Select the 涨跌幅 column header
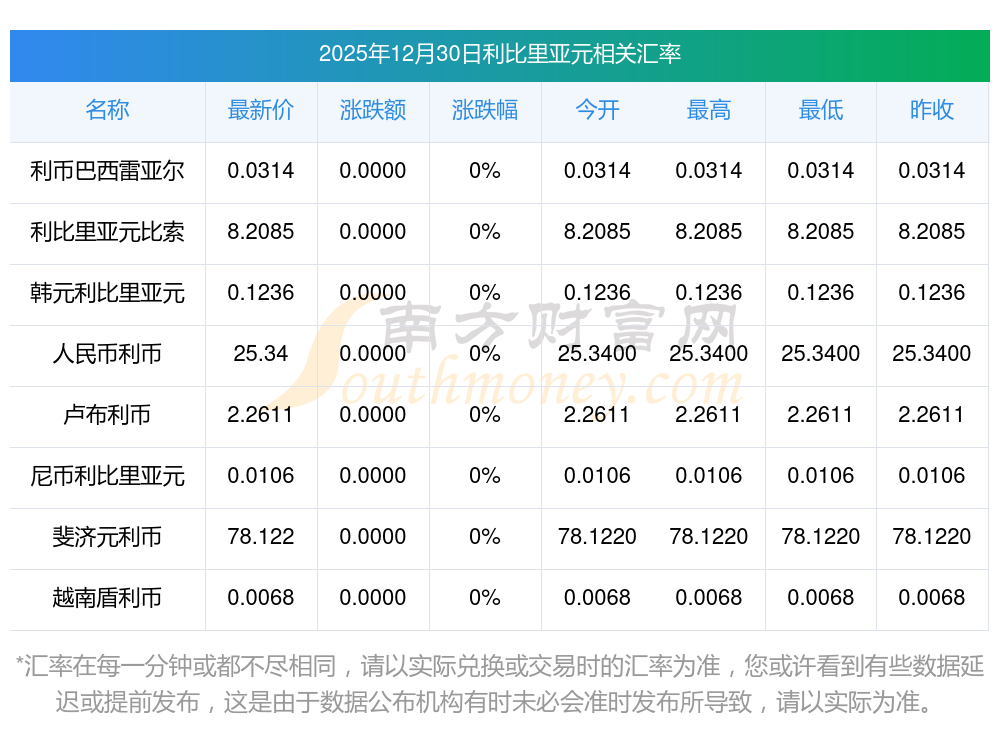1000x733 pixels. point(485,110)
